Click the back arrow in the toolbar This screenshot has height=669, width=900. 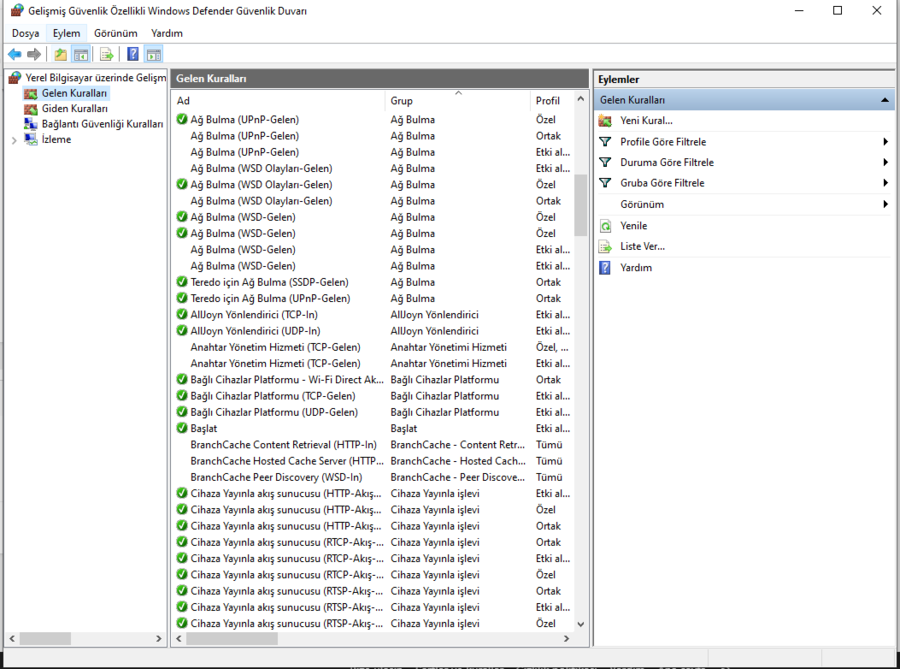tap(14, 54)
